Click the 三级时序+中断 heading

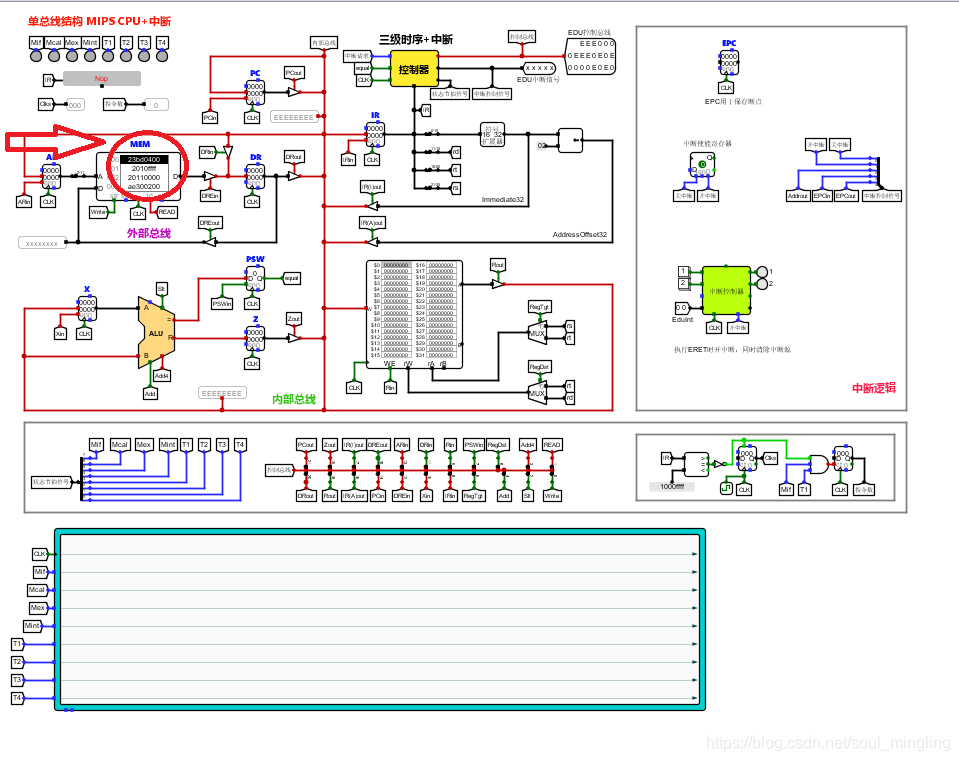[x=416, y=40]
